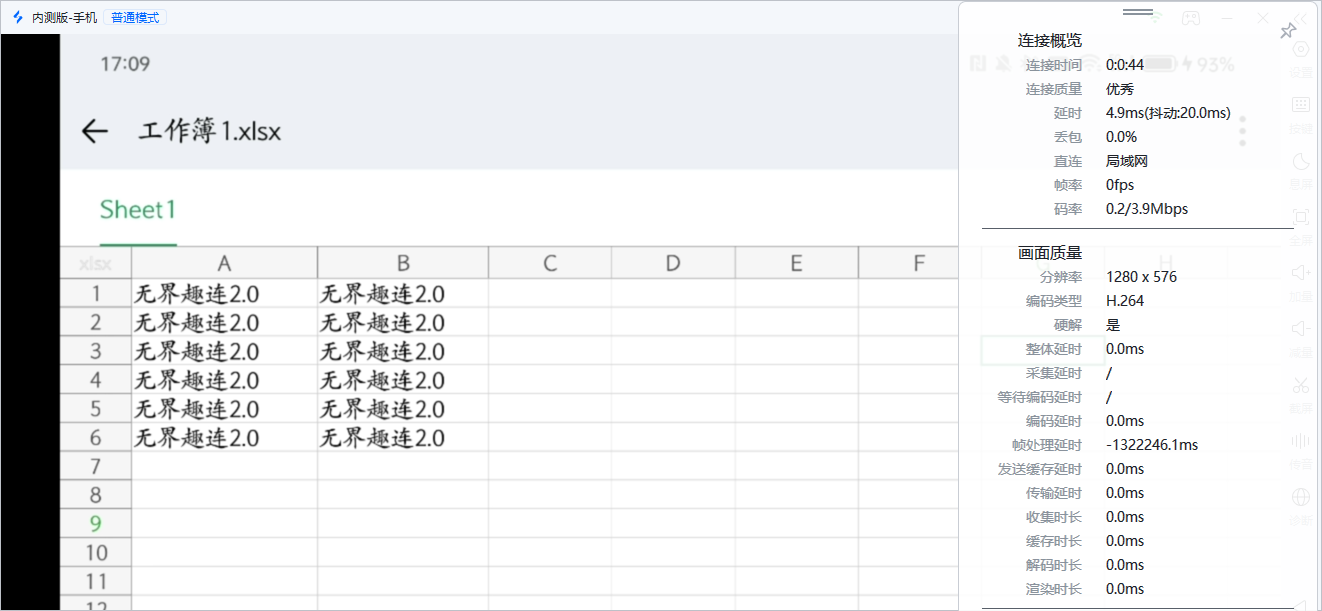Open the 按键 keyboard mapping tool

1301,105
